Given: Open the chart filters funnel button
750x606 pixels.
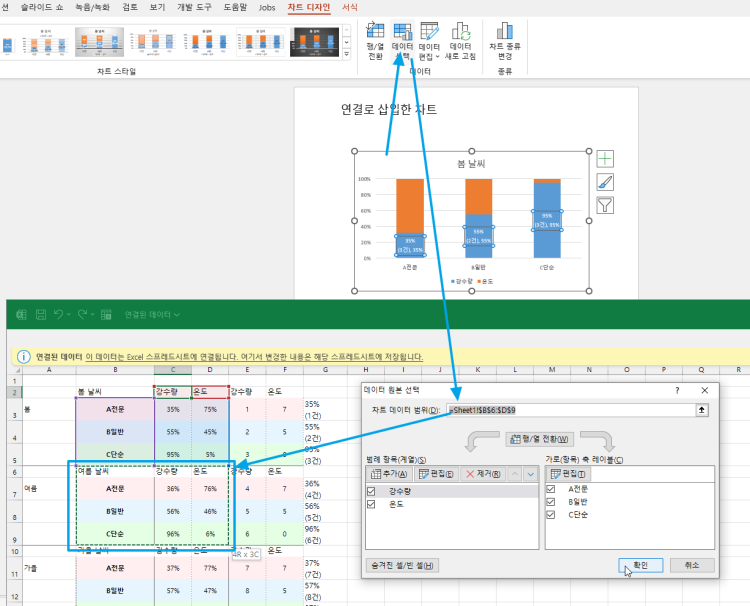Looking at the screenshot, I should tap(605, 205).
